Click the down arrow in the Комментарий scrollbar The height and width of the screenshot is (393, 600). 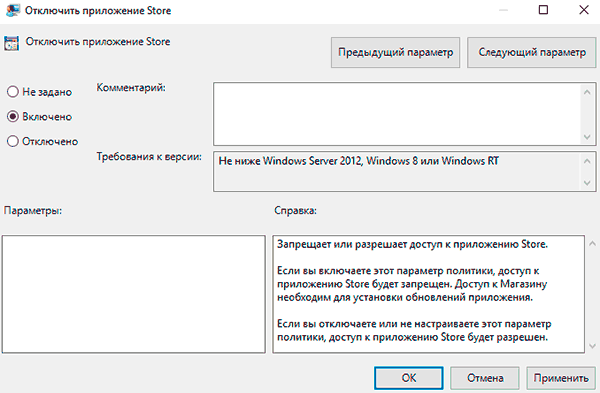click(587, 137)
